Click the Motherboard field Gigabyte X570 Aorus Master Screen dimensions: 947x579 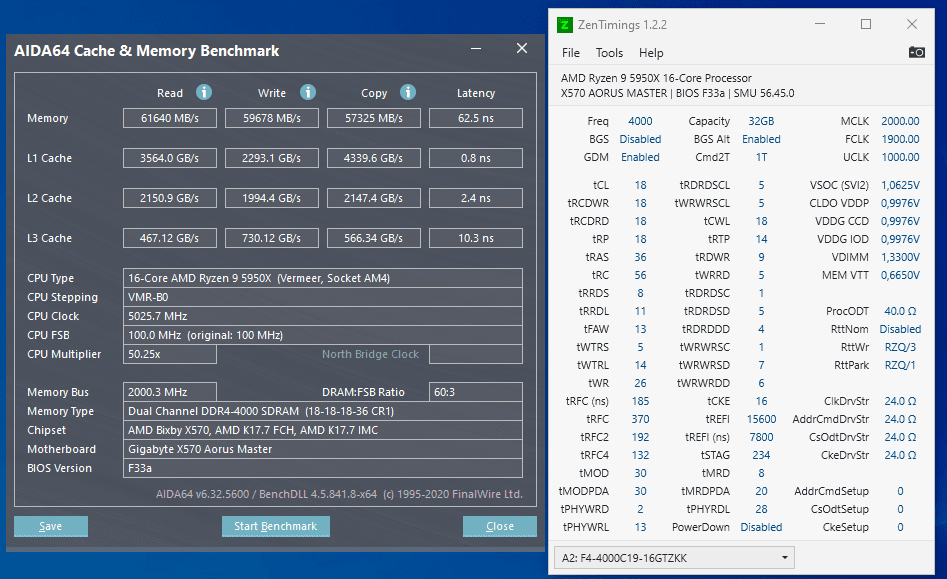tap(323, 449)
